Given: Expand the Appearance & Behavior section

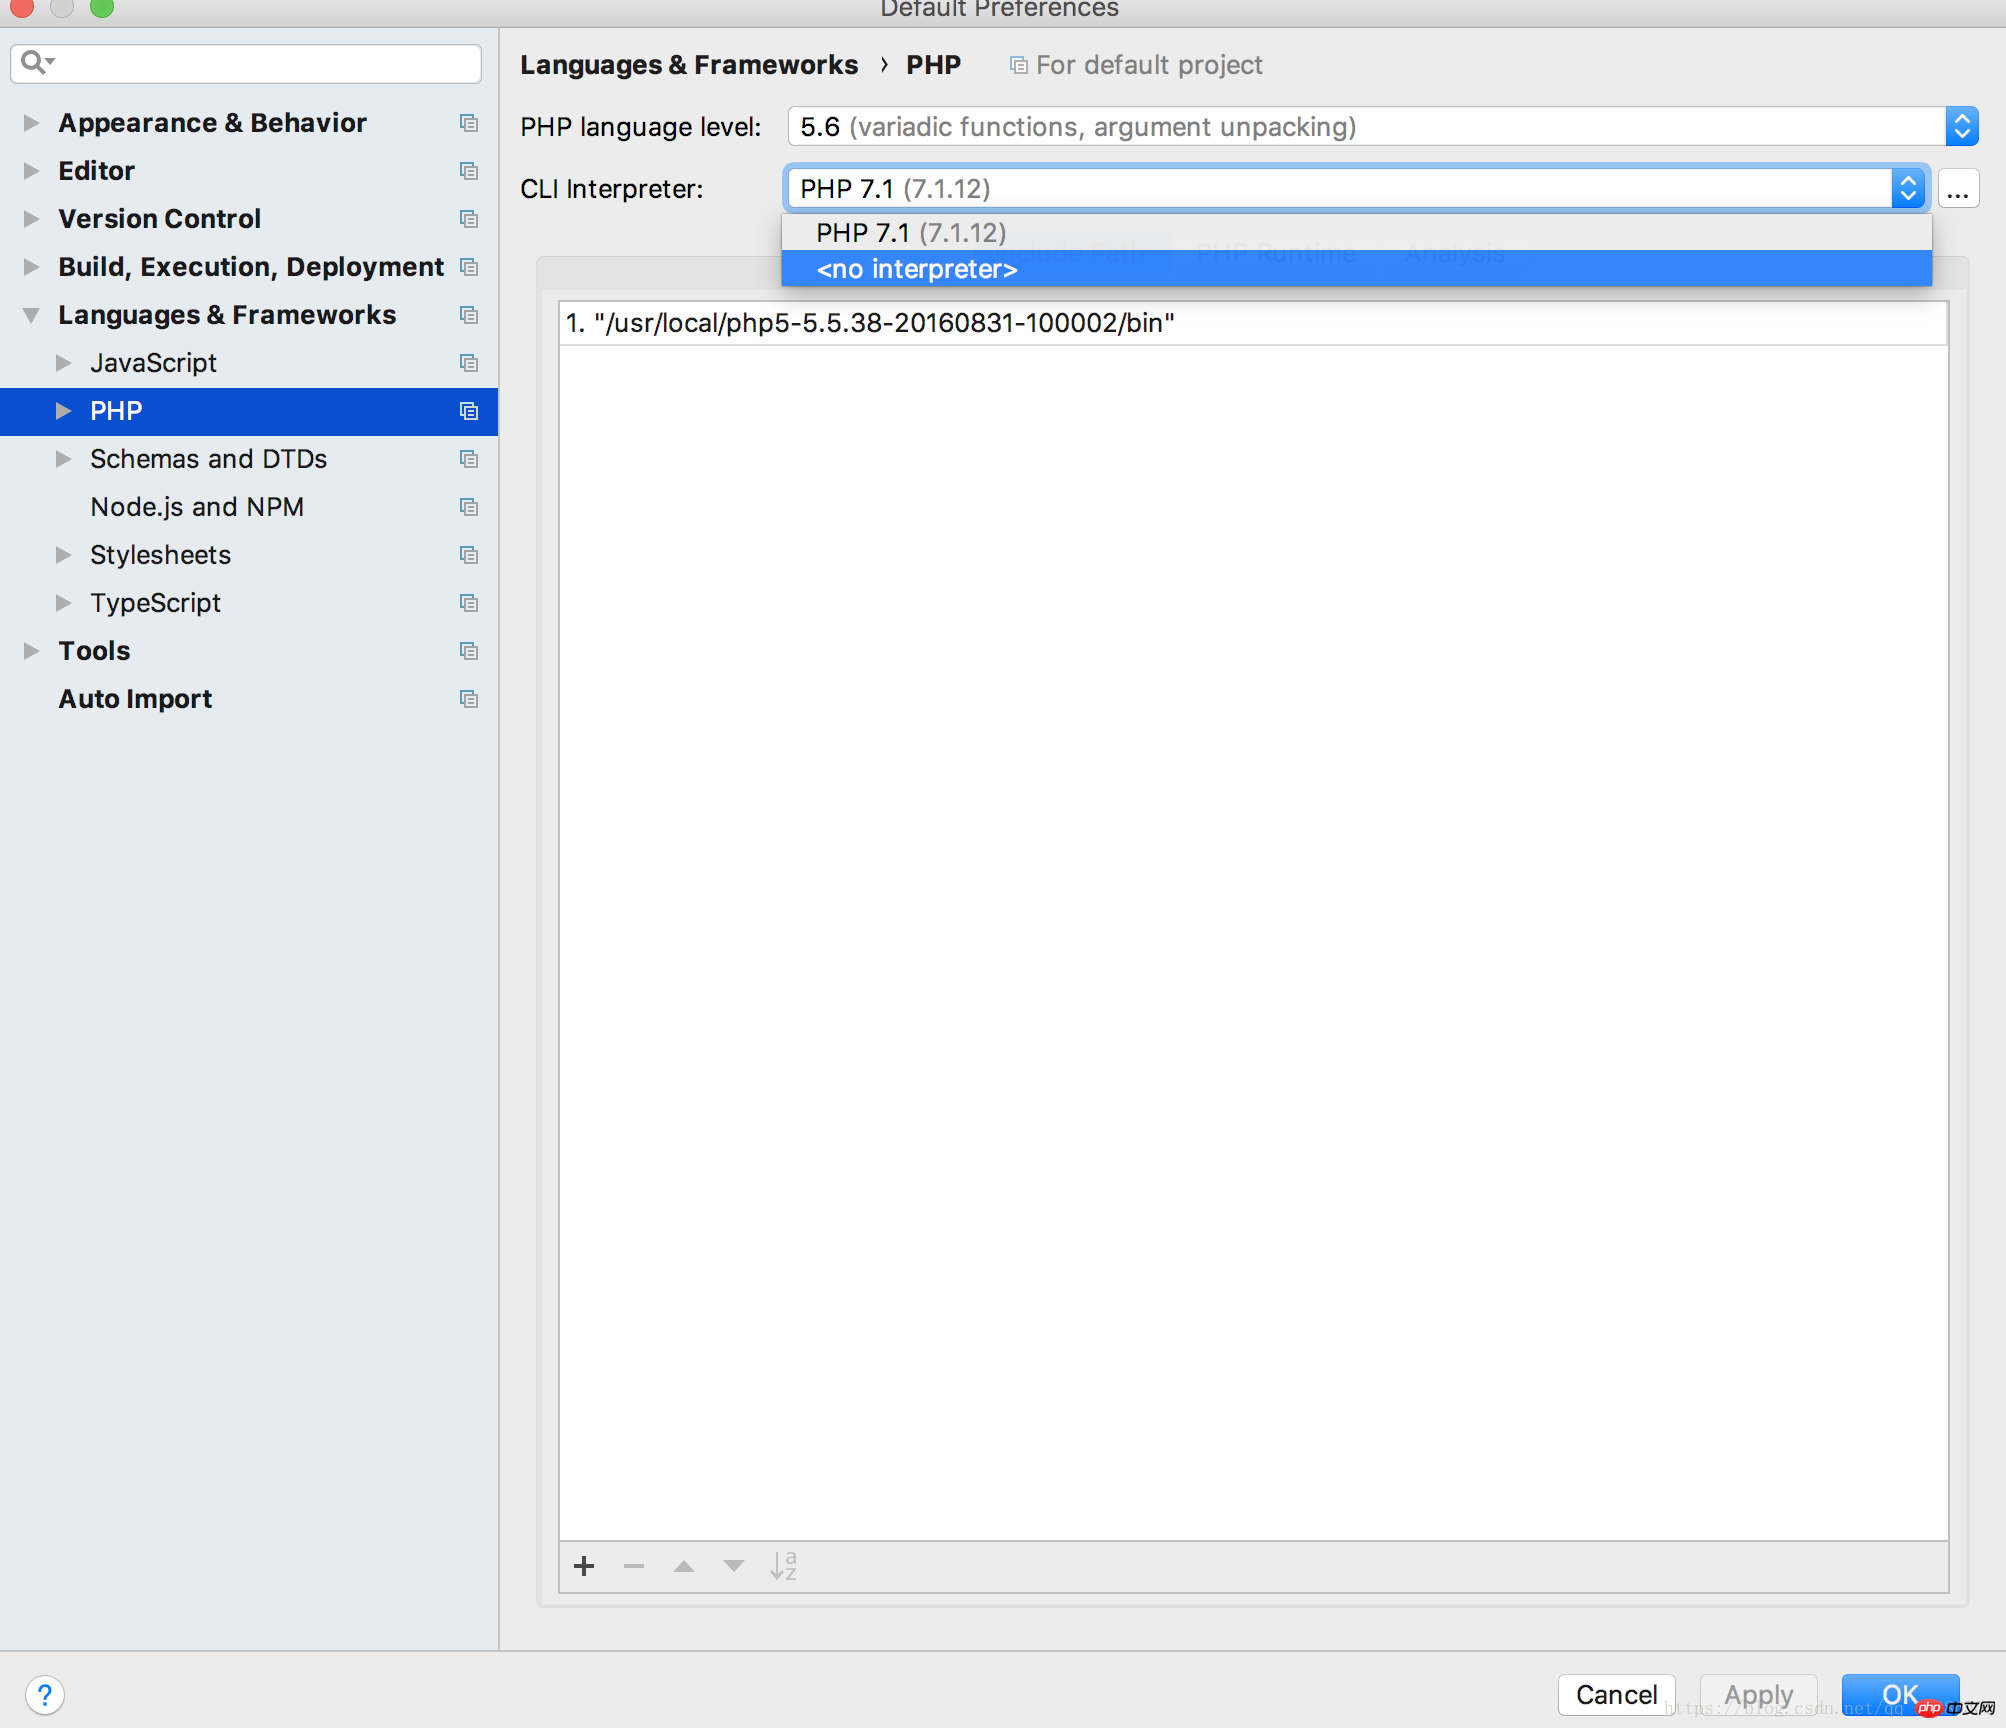Looking at the screenshot, I should [31, 123].
